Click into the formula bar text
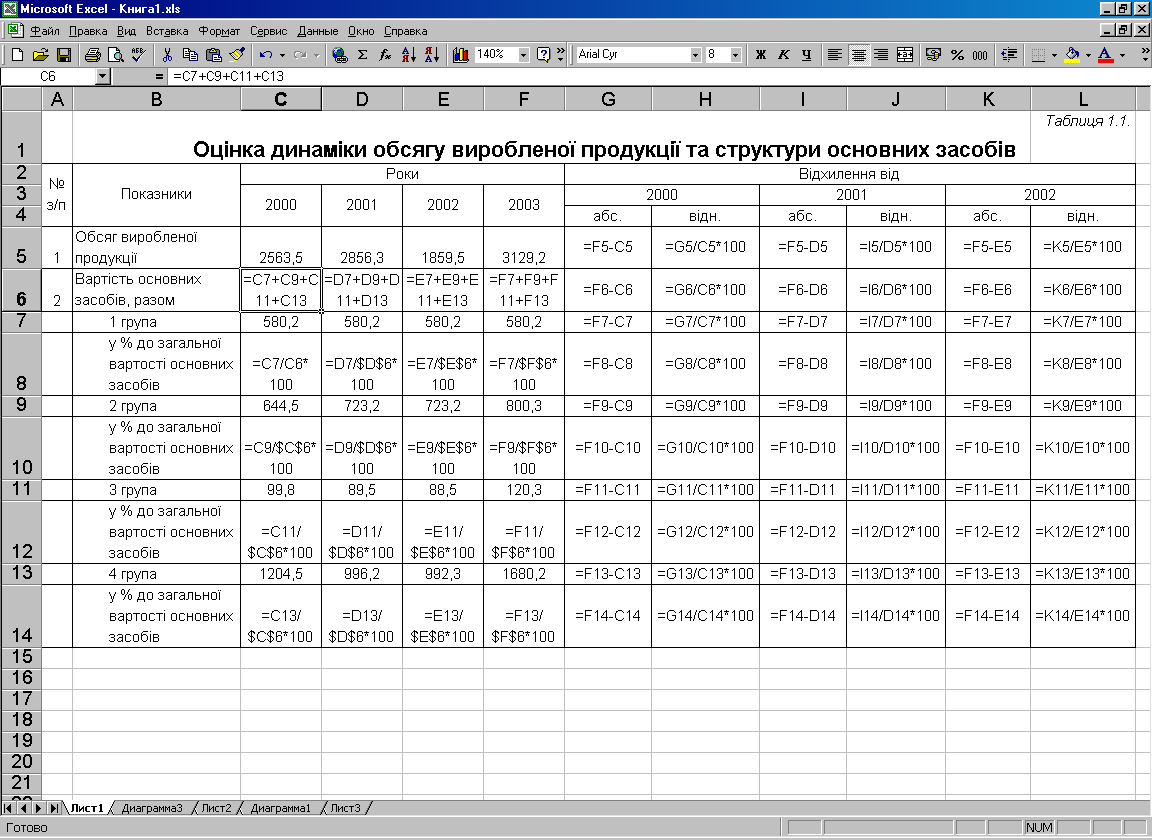1152x840 pixels. 658,76
